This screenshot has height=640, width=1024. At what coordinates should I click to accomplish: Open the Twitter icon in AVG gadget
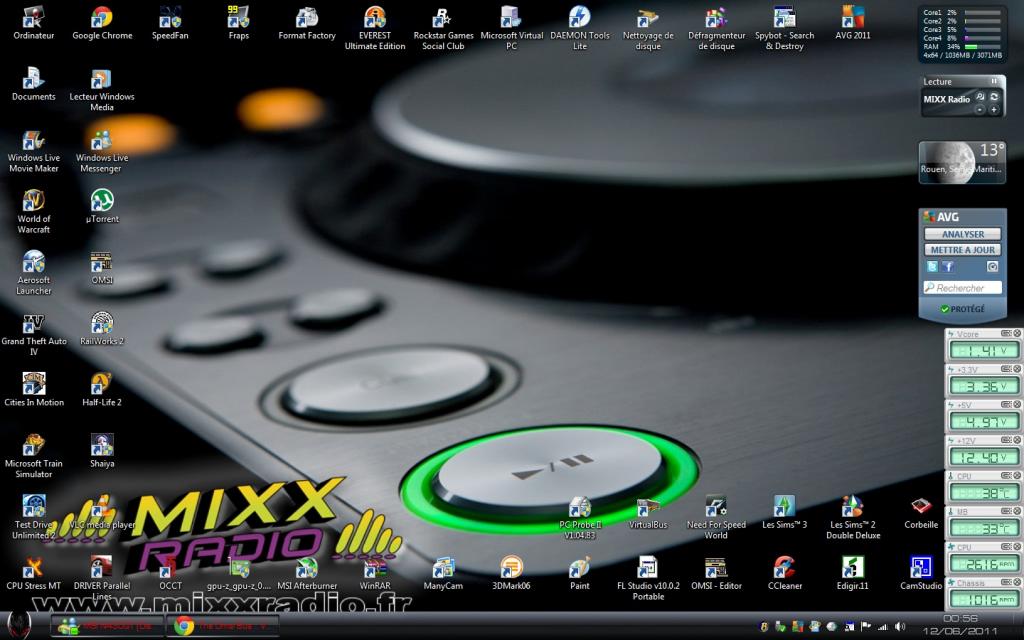click(932, 266)
